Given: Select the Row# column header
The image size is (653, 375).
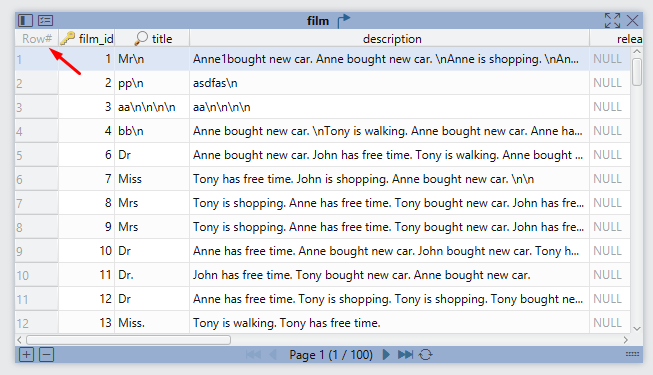Looking at the screenshot, I should (37, 39).
